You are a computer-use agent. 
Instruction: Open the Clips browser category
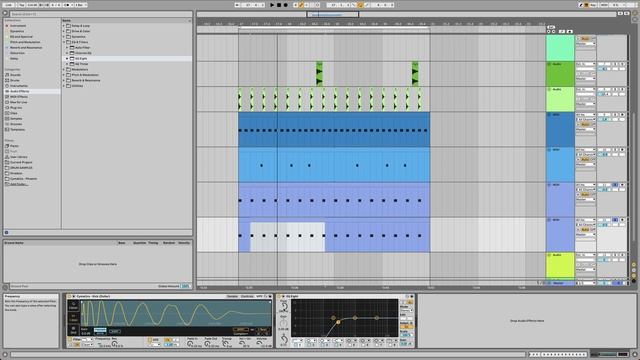[14, 113]
